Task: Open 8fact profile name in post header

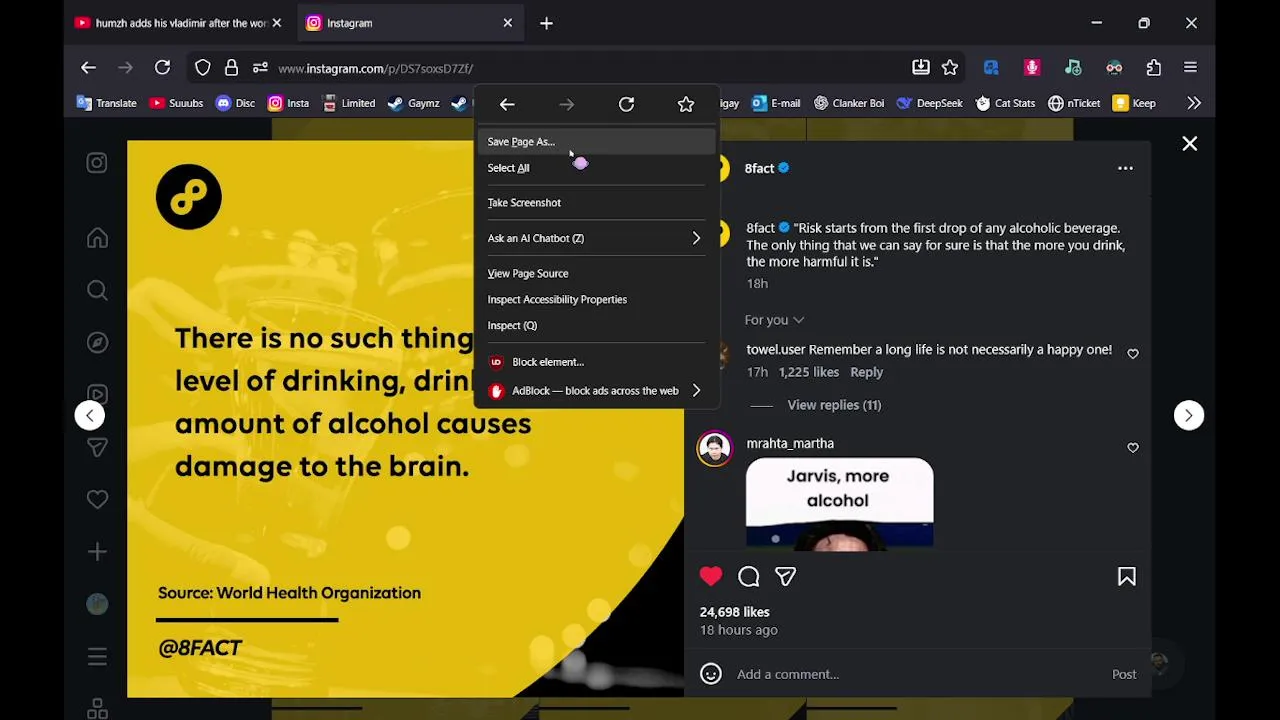Action: tap(759, 168)
